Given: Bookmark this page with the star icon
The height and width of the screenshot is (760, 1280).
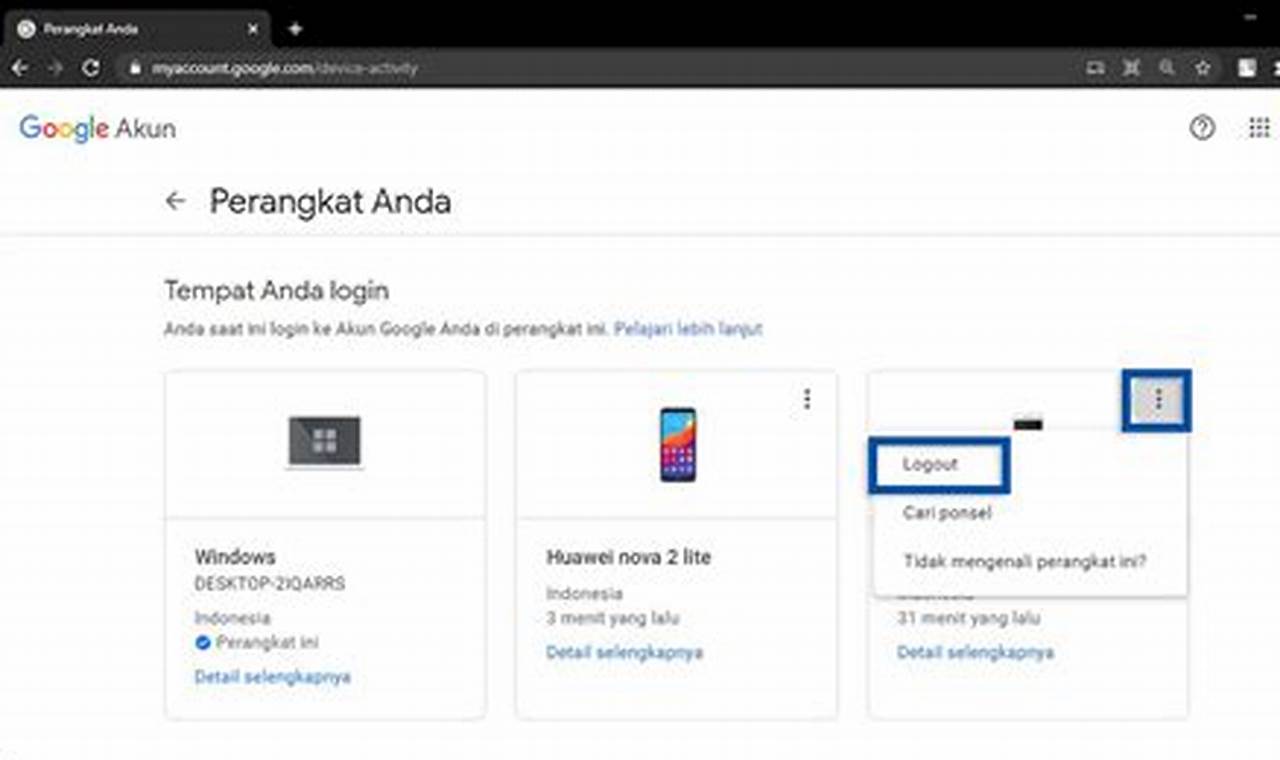Looking at the screenshot, I should pos(1203,68).
